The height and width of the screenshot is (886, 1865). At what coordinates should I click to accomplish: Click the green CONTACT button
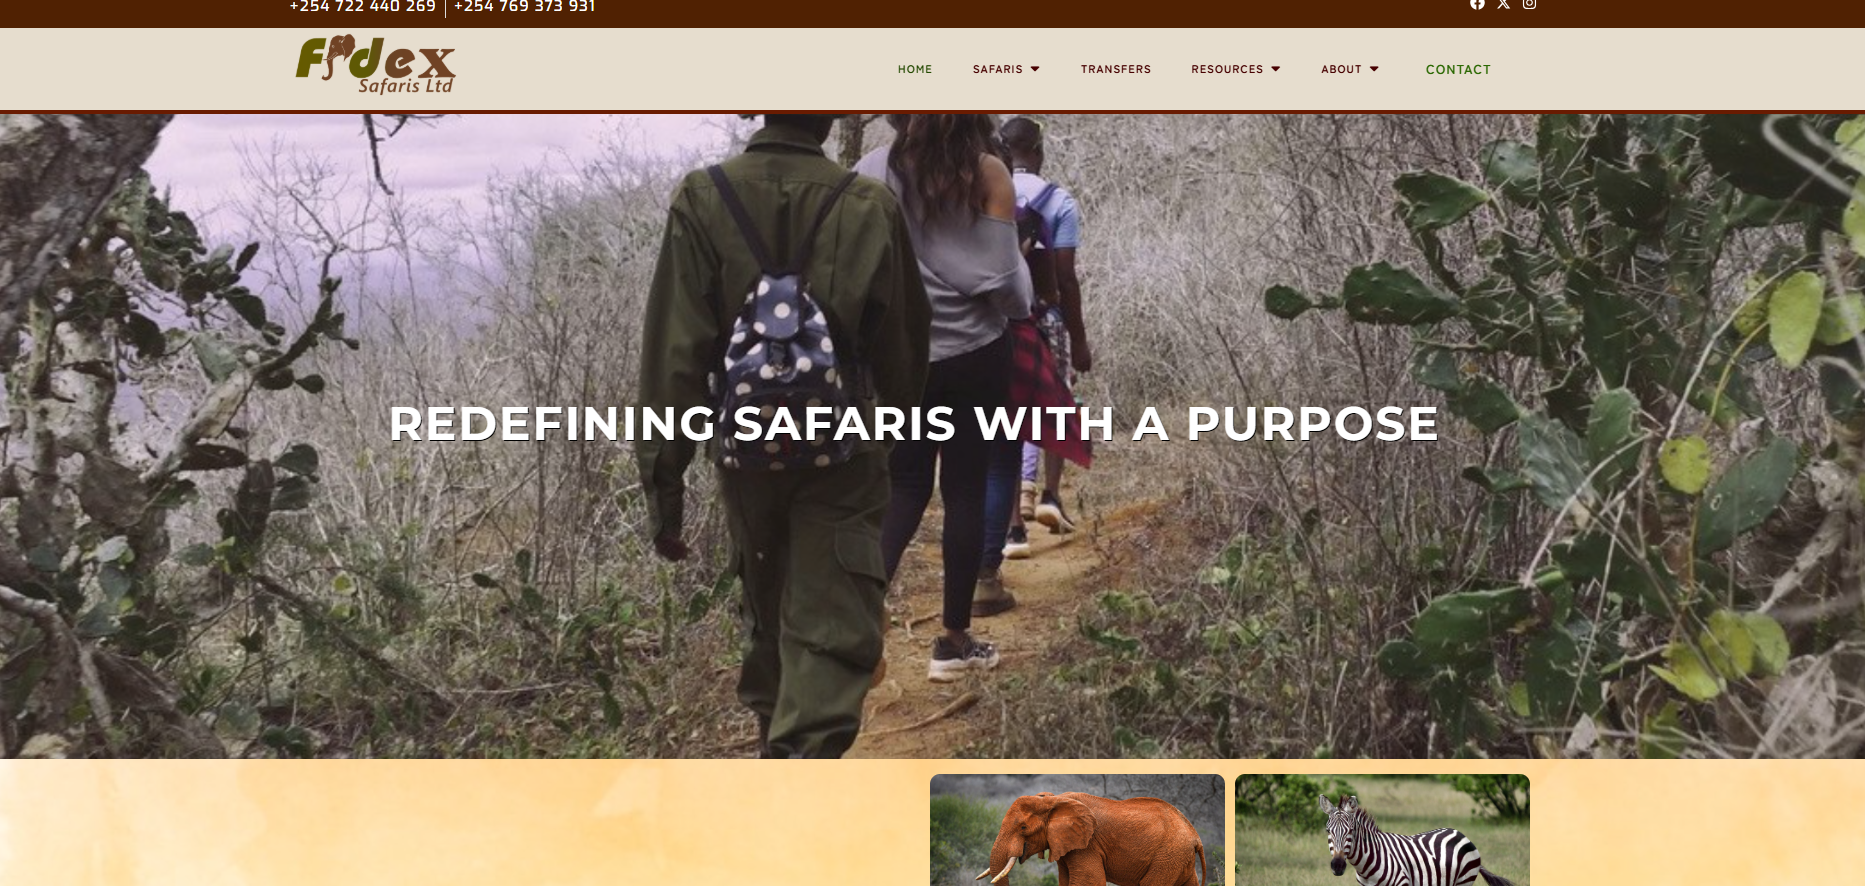point(1458,69)
